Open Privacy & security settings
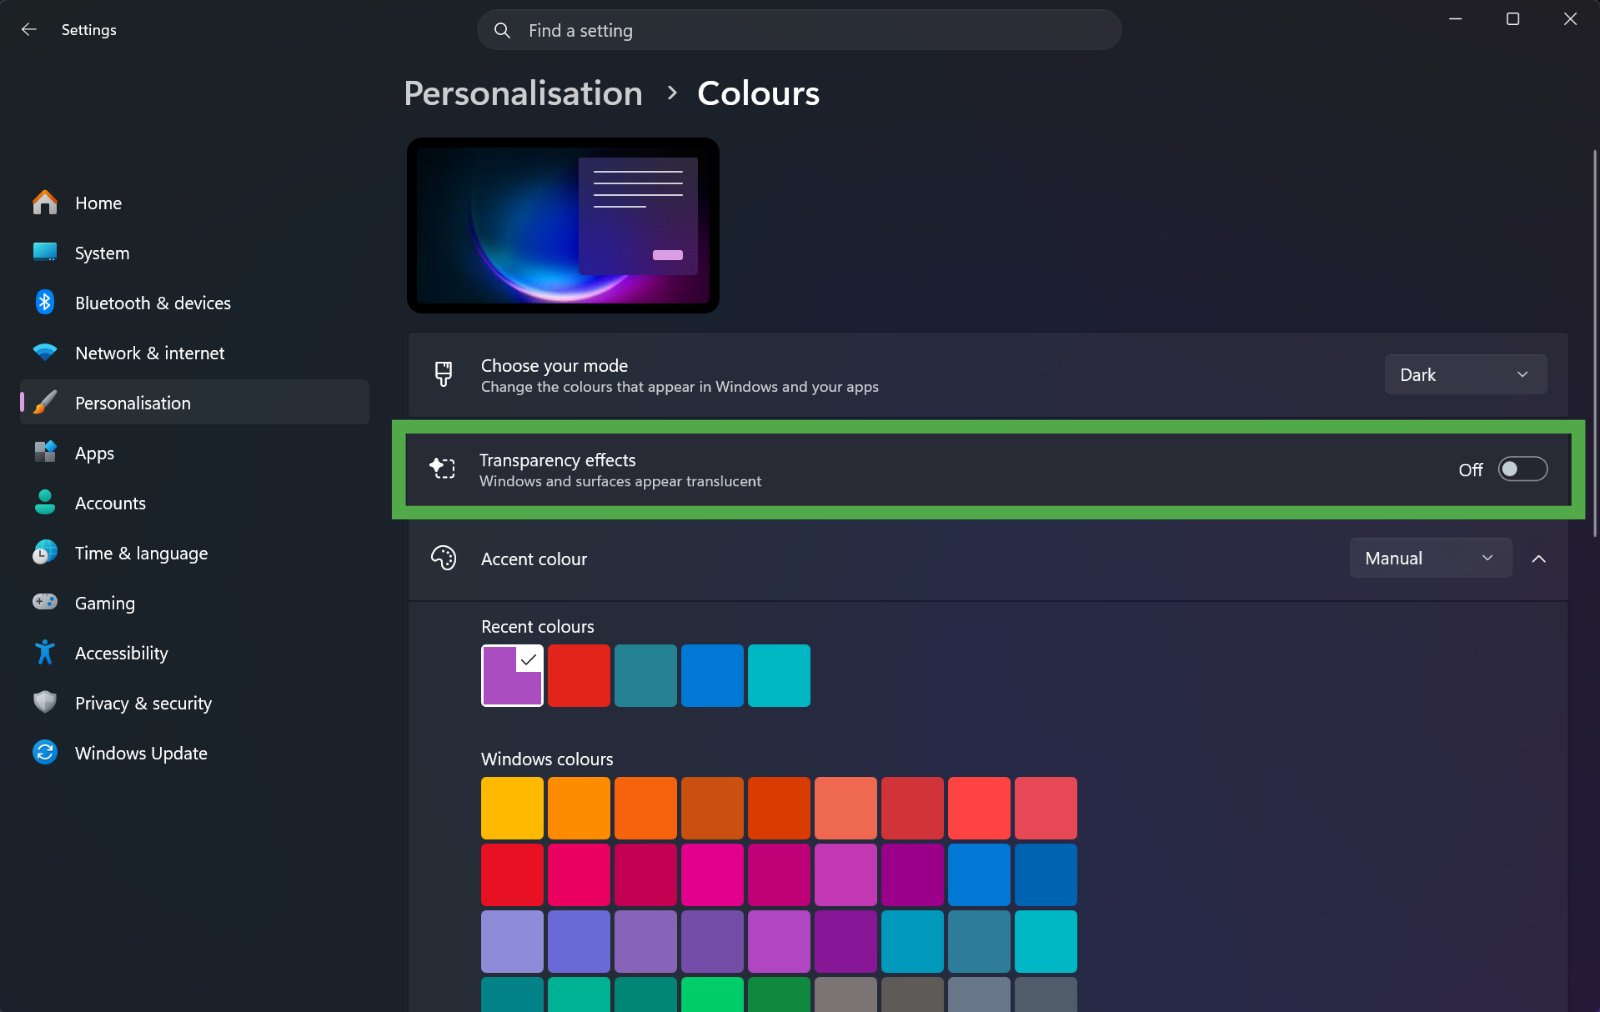The width and height of the screenshot is (1600, 1012). 195,703
